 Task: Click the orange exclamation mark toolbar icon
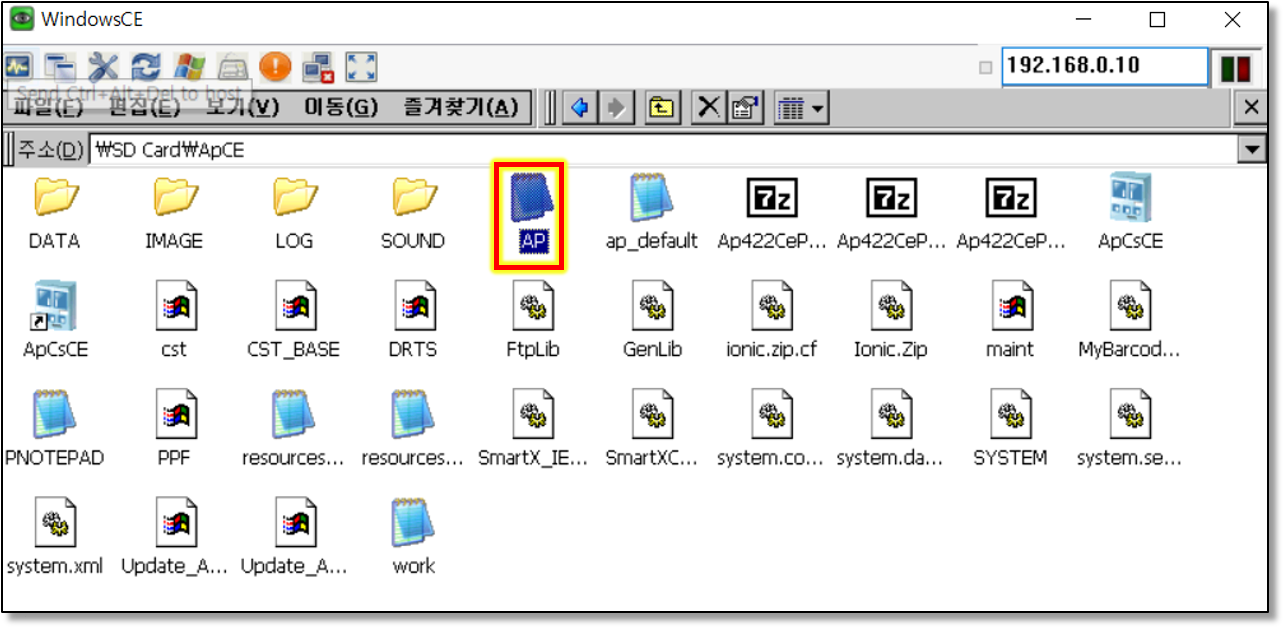click(x=275, y=67)
